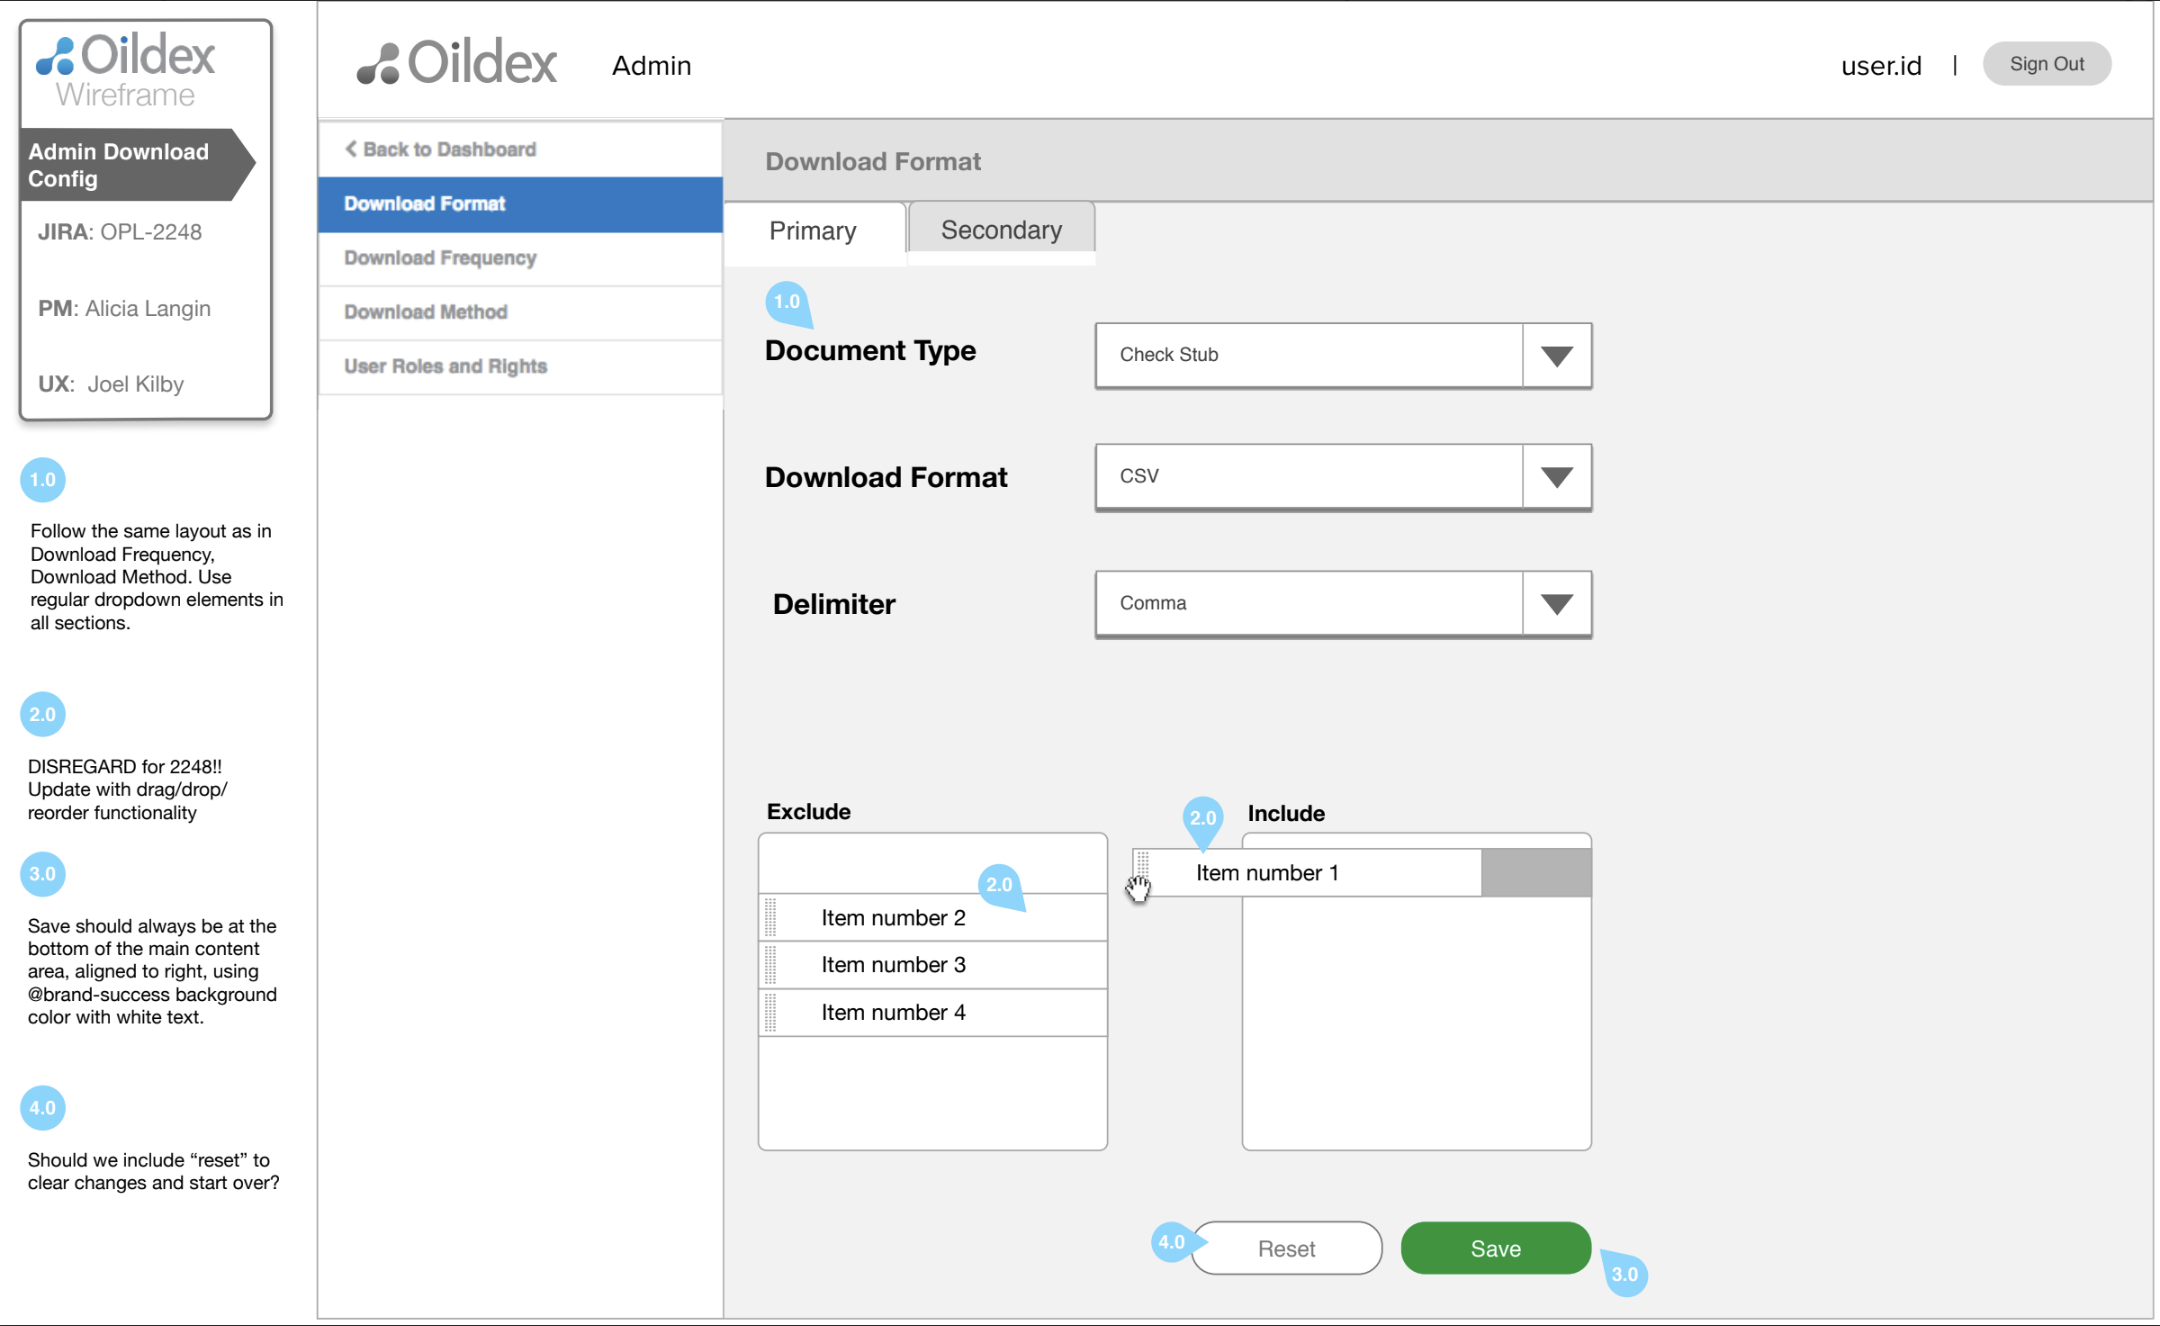This screenshot has height=1326, width=2160.
Task: Grab the drag handle of Item number 2
Action: pyautogui.click(x=771, y=918)
